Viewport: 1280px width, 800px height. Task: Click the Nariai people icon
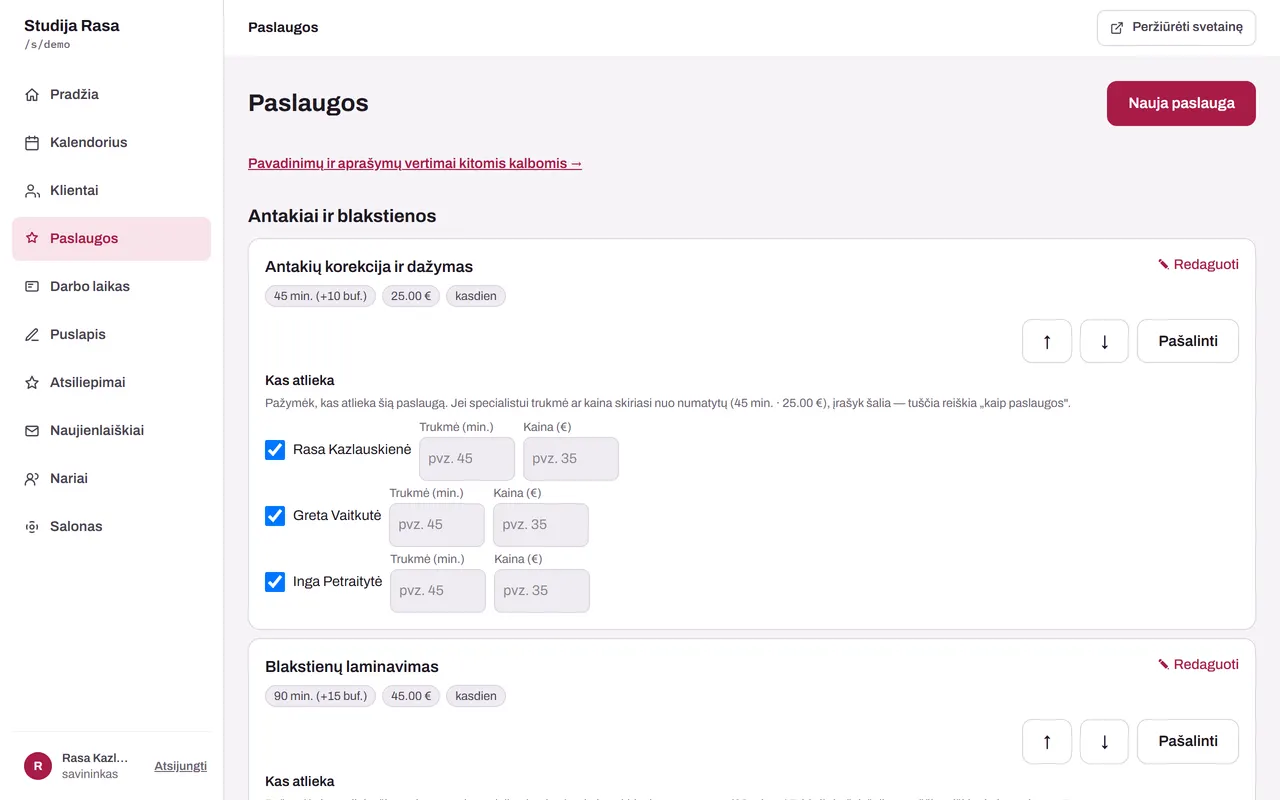pos(32,479)
